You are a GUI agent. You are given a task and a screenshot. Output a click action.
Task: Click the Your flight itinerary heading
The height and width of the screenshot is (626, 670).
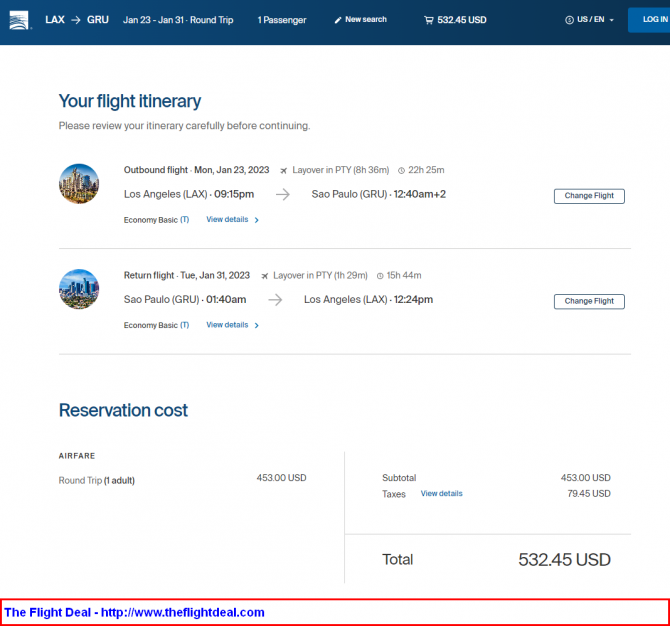point(130,101)
